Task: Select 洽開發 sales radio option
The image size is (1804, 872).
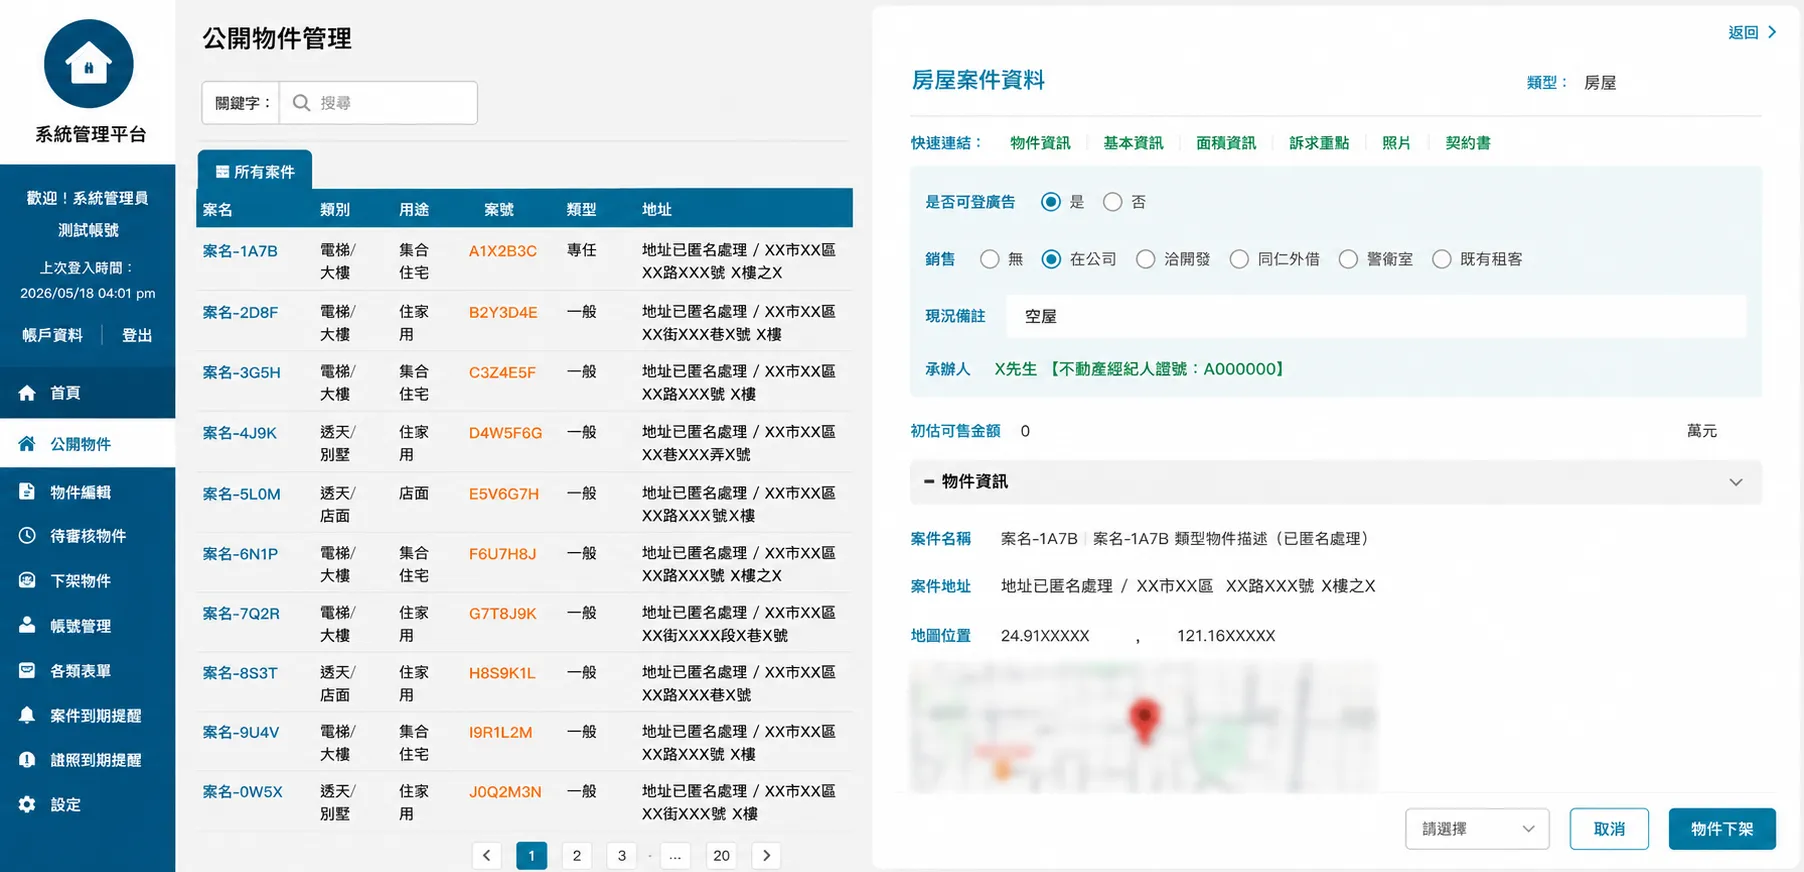Action: click(x=1146, y=259)
